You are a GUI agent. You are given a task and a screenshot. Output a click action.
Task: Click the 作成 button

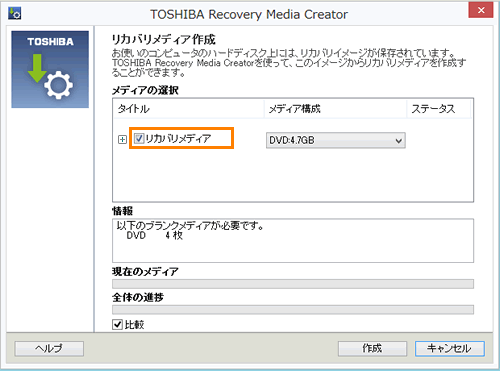pos(372,349)
